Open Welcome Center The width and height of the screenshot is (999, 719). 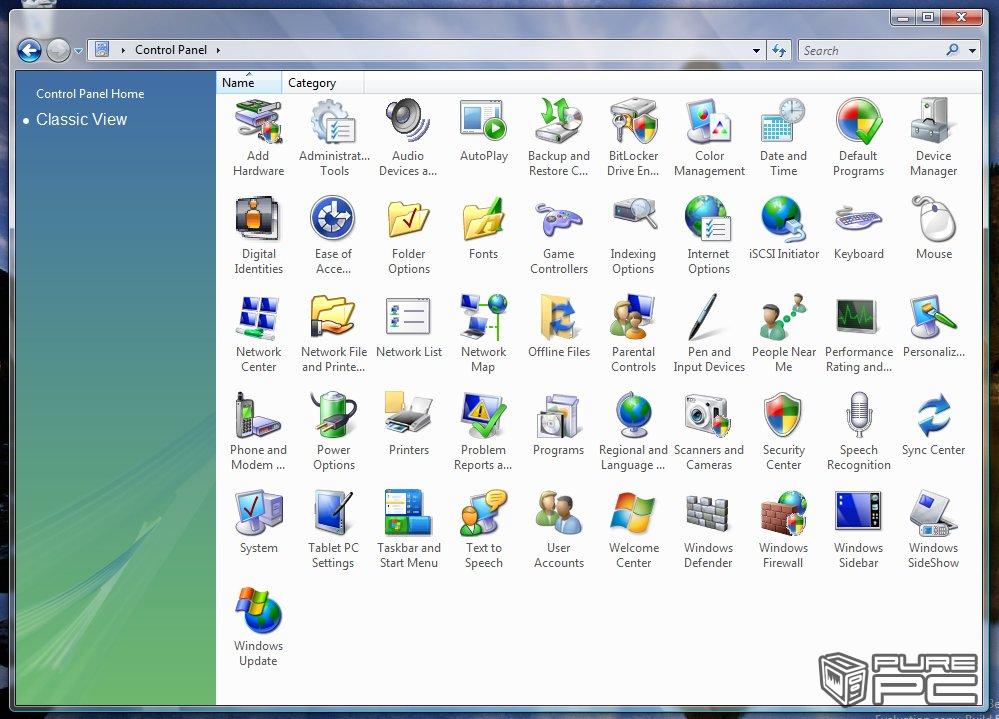point(633,530)
